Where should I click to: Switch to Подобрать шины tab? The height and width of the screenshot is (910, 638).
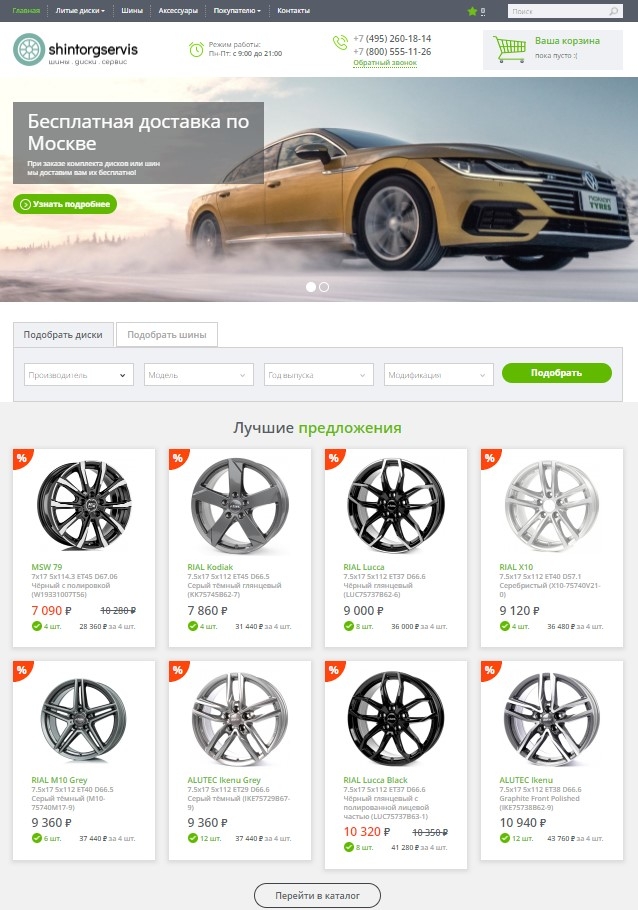point(167,335)
